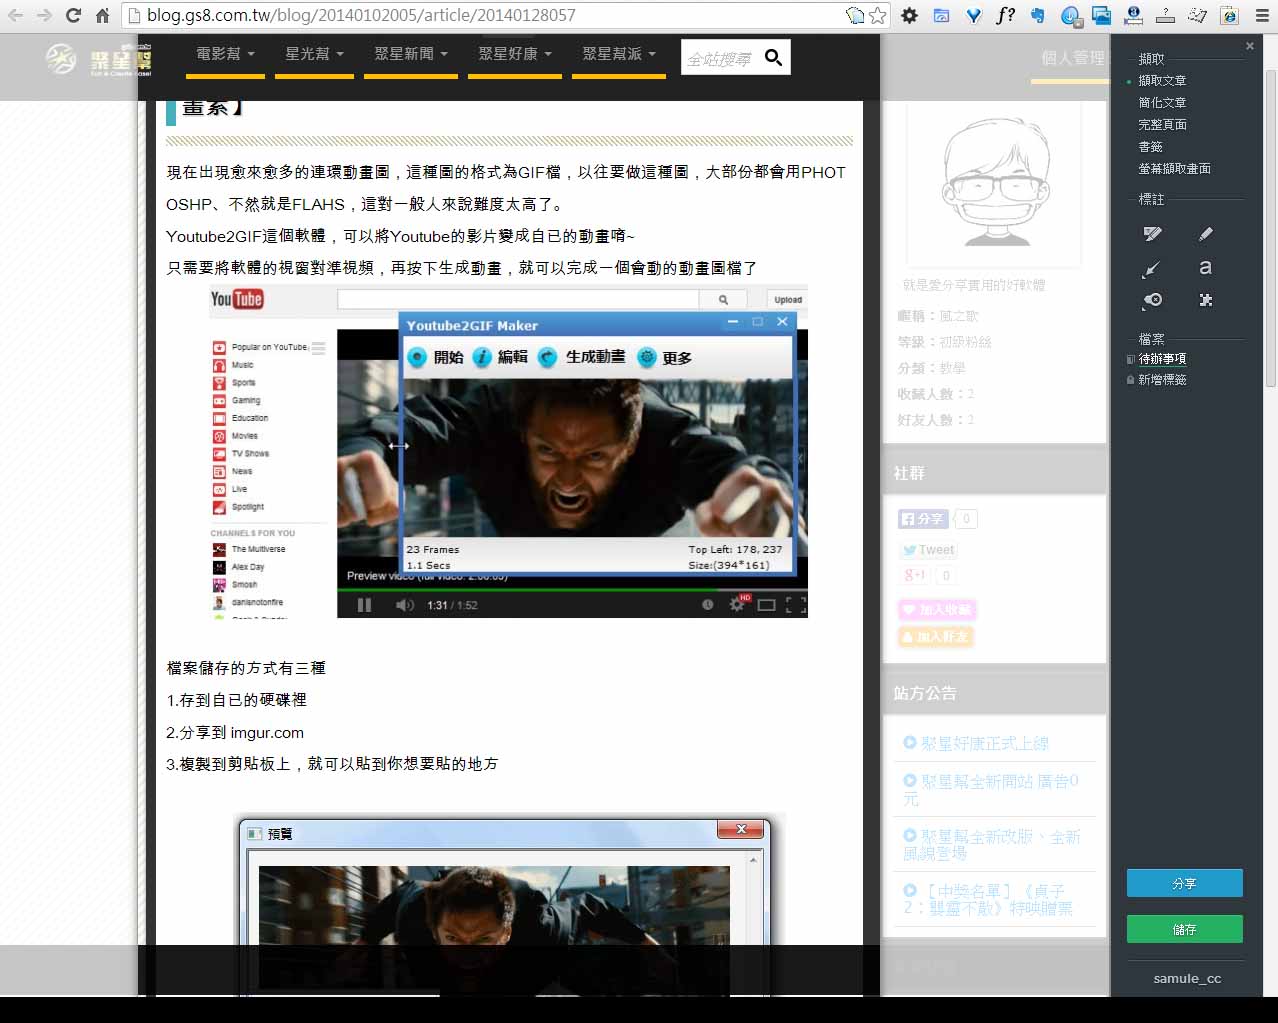This screenshot has height=1023, width=1278.
Task: Pause the YouTube video in the article image
Action: pos(364,605)
